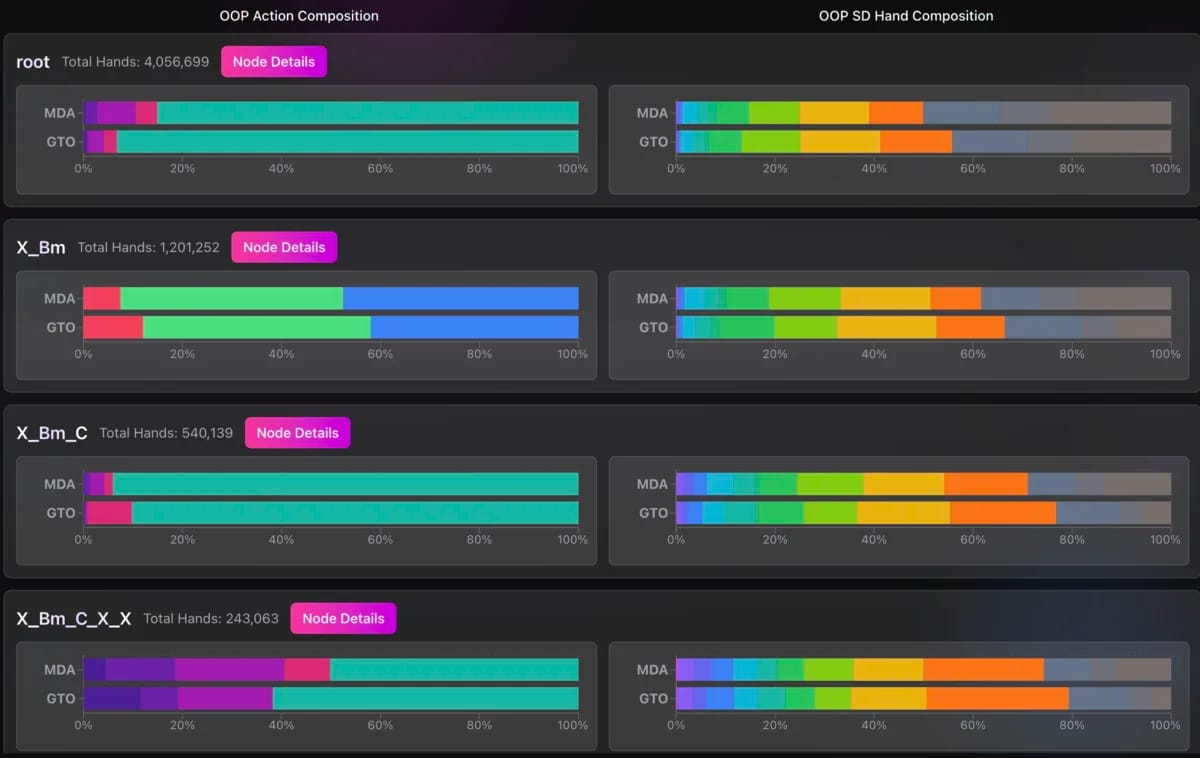Open Node Details for the X_Bm node
Image resolution: width=1200 pixels, height=758 pixels.
(284, 247)
